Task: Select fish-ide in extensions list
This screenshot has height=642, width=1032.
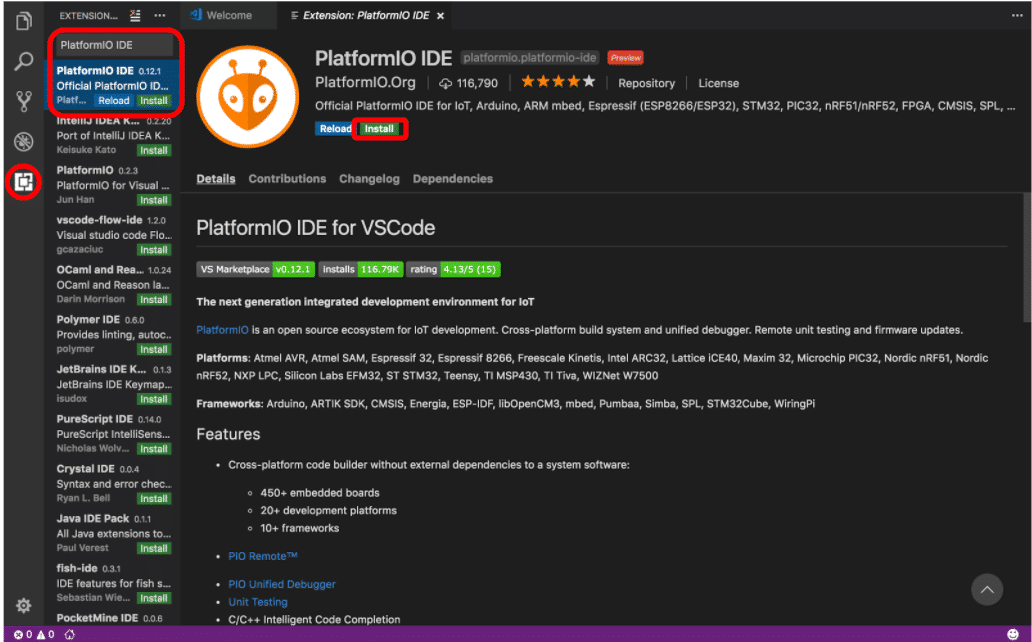Action: 113,583
